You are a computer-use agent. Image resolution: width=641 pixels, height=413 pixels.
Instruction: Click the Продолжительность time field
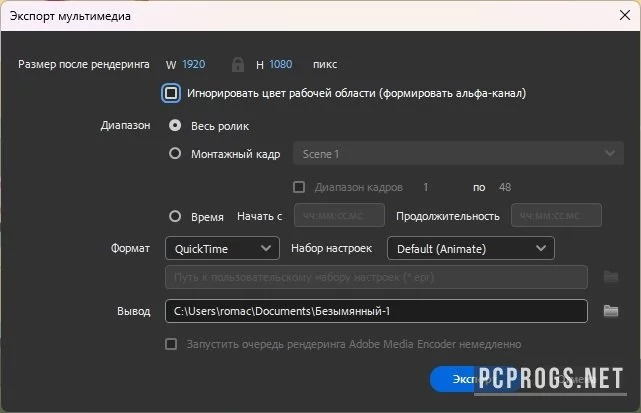[x=556, y=215]
